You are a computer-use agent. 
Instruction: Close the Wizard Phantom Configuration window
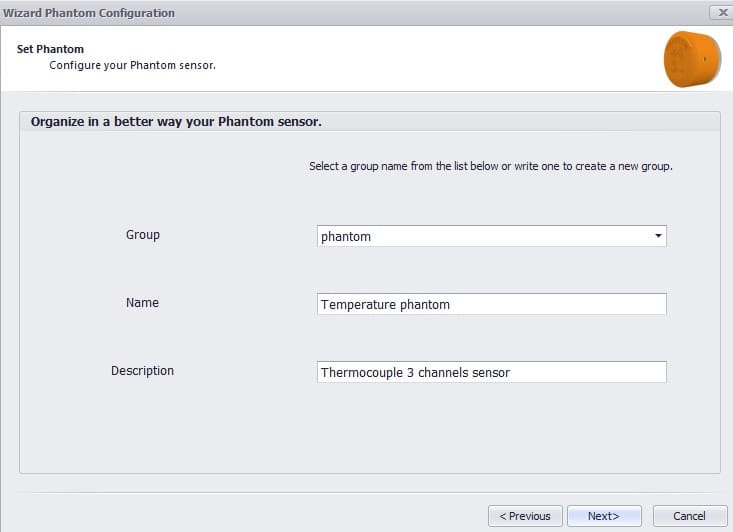(720, 13)
